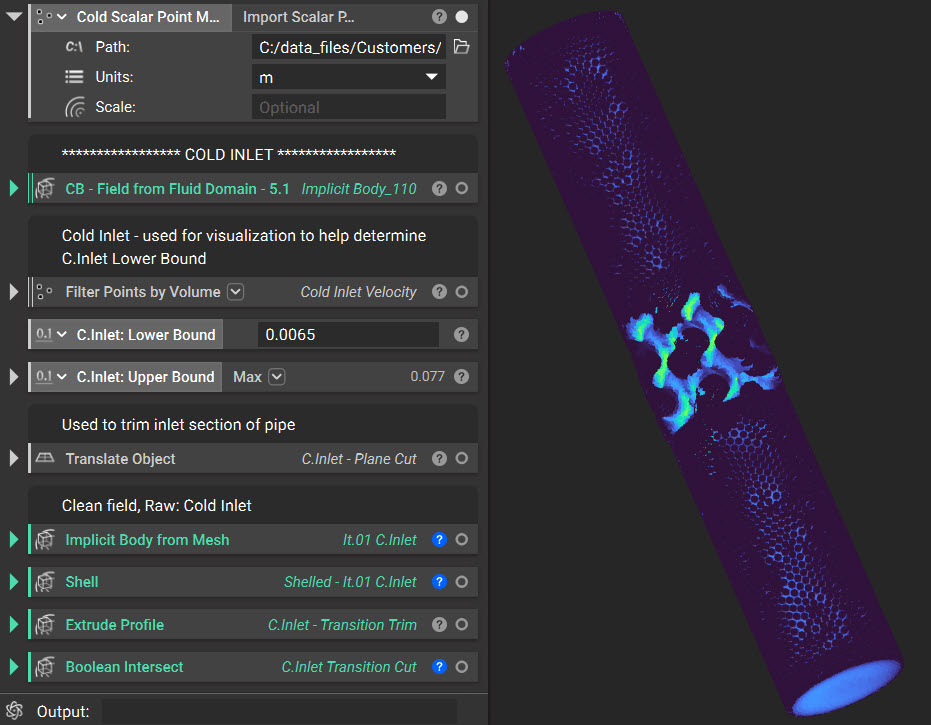931x725 pixels.
Task: Expand the Filter Points by Volume block
Action: [12, 292]
